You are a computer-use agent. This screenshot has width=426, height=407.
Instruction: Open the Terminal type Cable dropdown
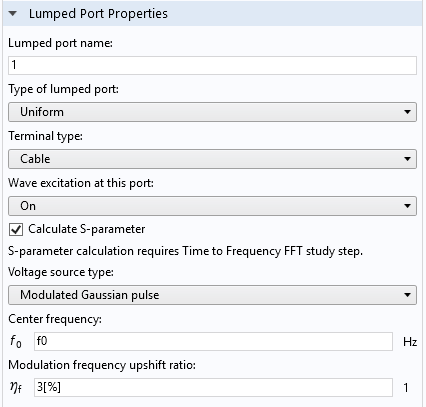point(212,159)
